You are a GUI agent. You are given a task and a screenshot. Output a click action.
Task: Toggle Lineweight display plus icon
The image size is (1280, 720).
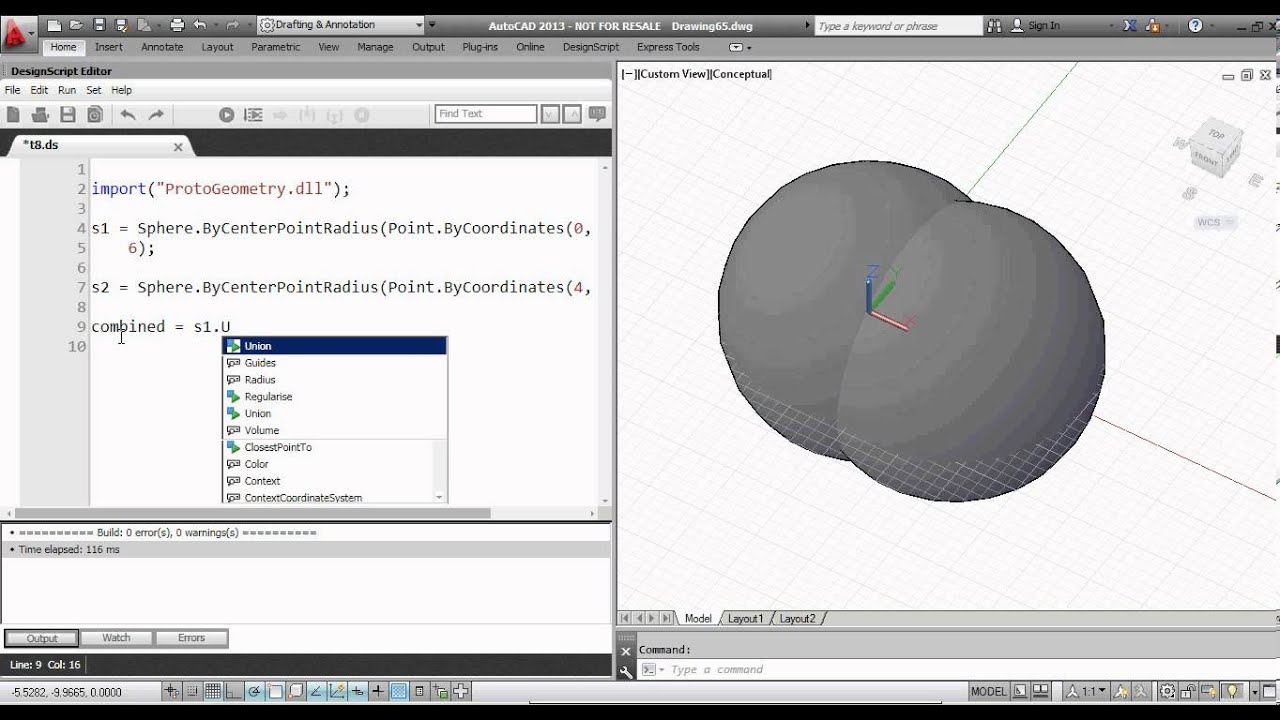pyautogui.click(x=377, y=691)
